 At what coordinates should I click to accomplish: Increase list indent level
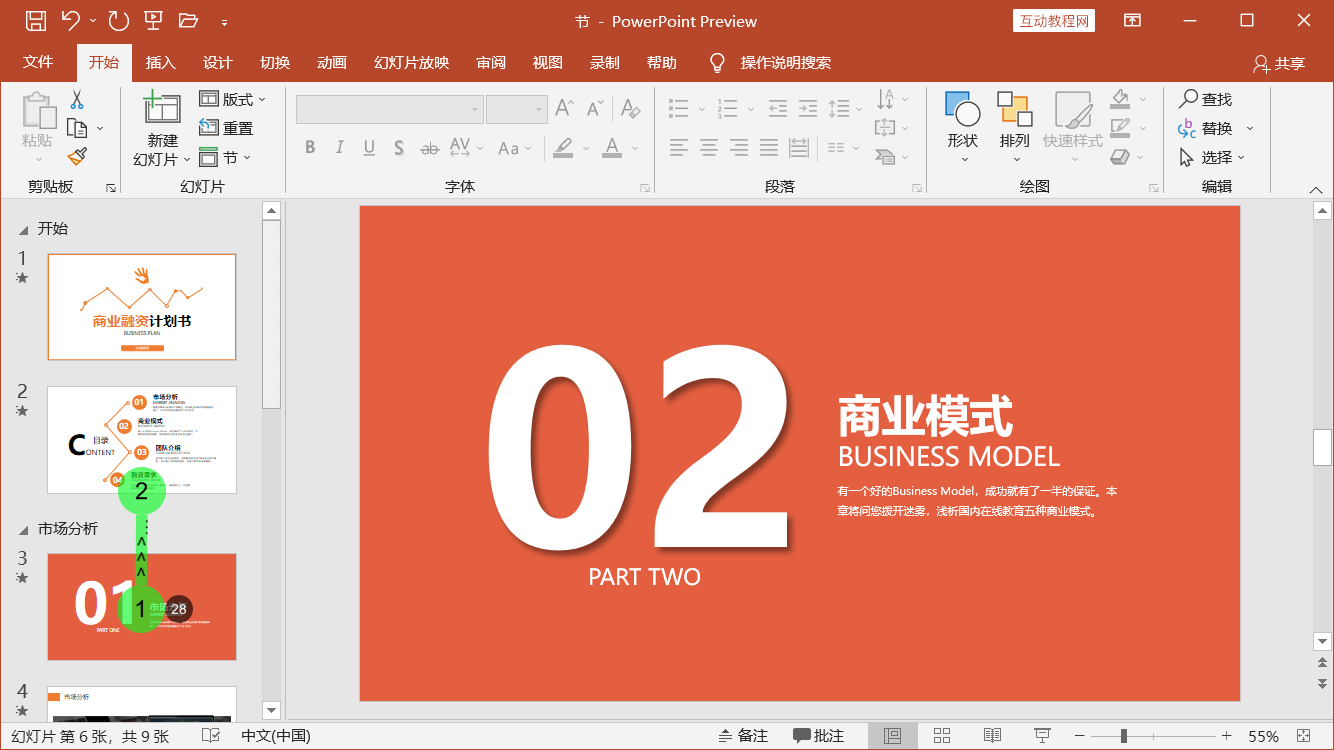coord(808,108)
